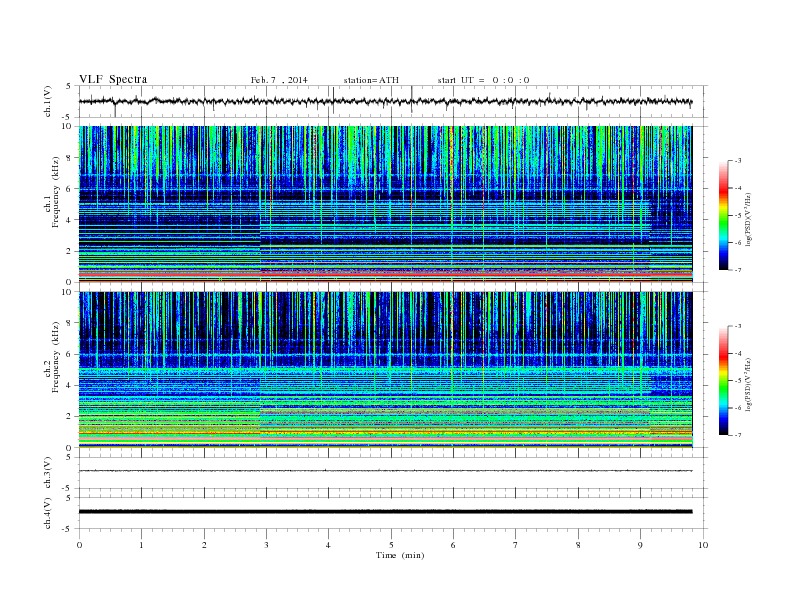Click the "8" kHz tick label of ch.1 spectrogram
This screenshot has width=792, height=612.
click(x=69, y=158)
